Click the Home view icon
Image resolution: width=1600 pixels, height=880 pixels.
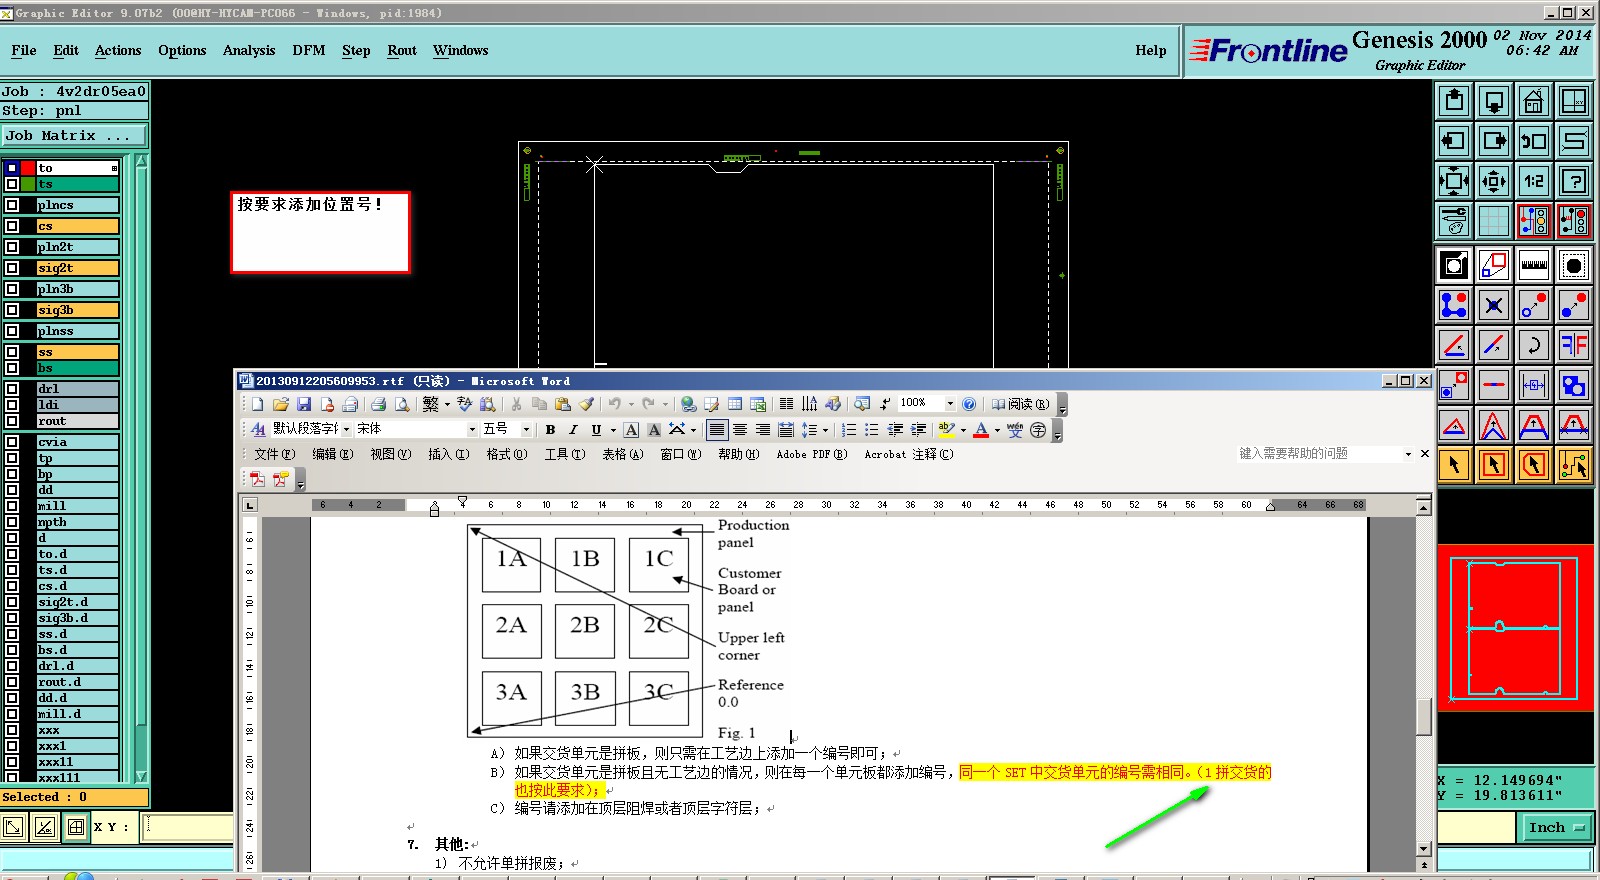click(1534, 101)
